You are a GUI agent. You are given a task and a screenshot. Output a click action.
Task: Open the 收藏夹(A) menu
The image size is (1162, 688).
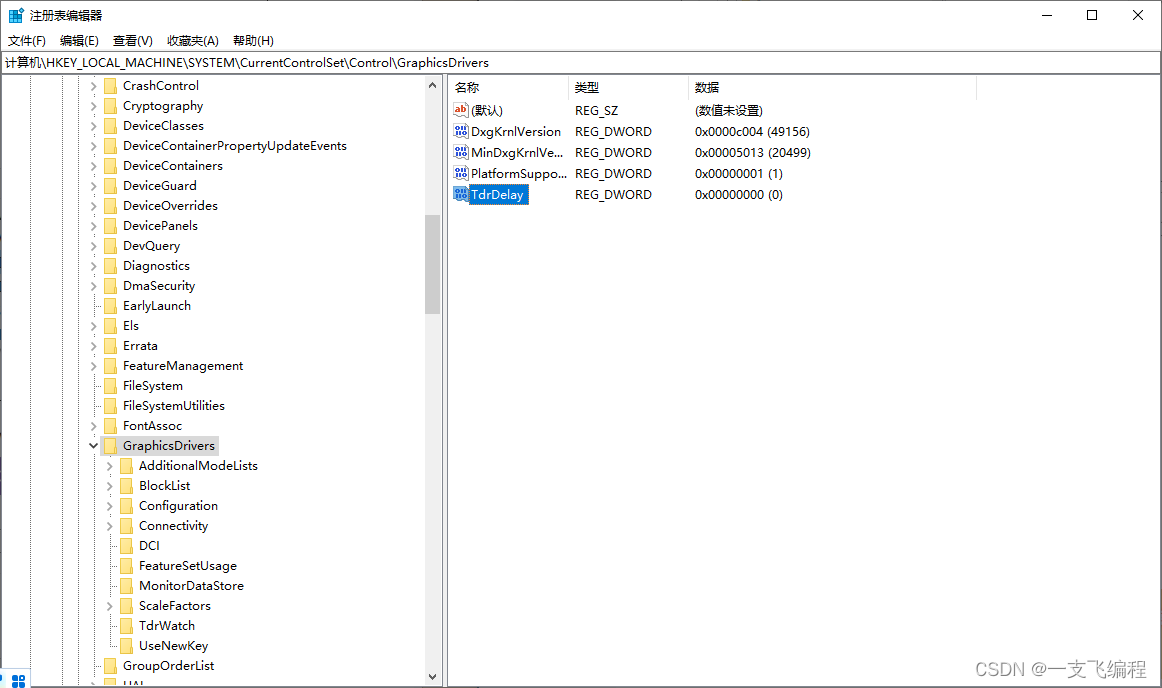193,41
